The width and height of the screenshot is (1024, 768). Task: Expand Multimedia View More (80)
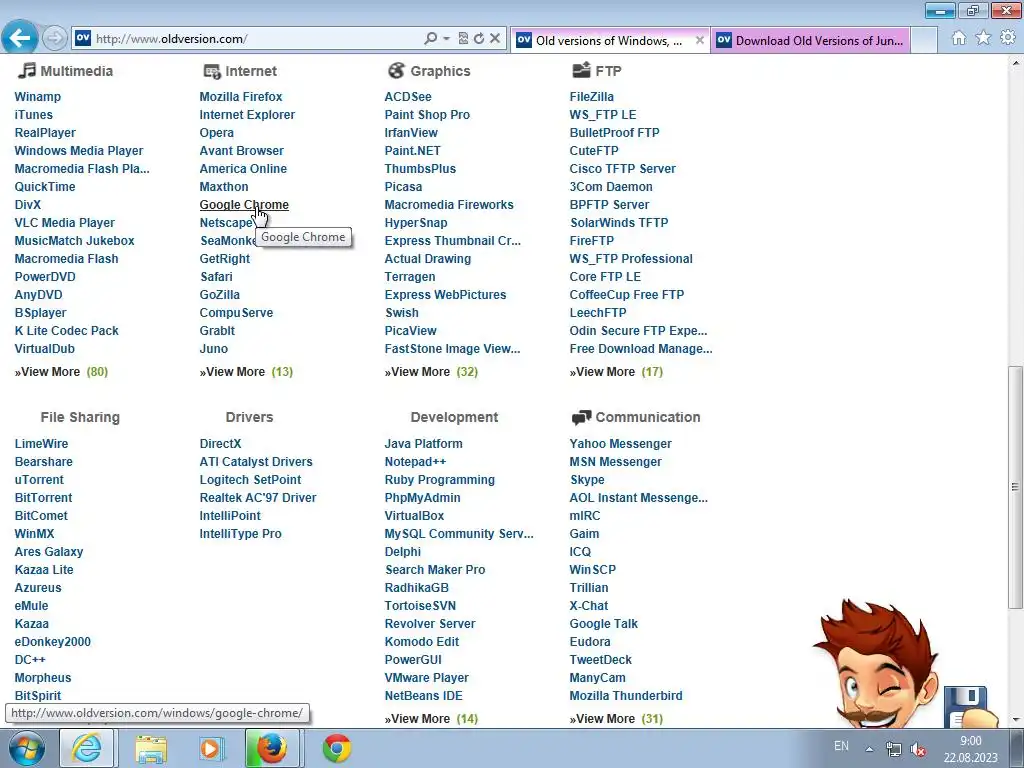click(61, 372)
